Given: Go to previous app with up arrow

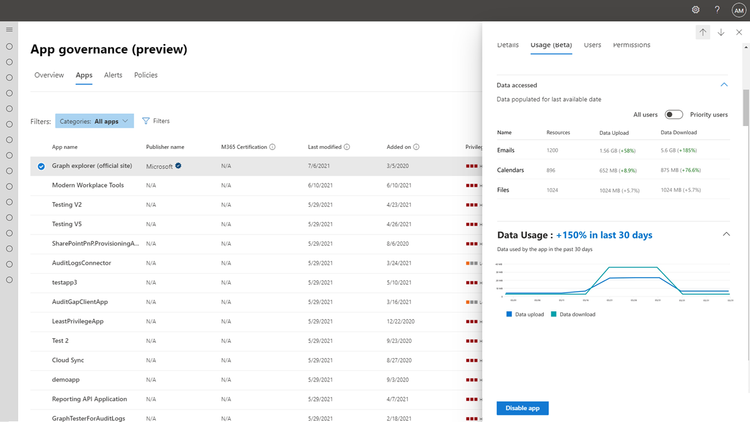Looking at the screenshot, I should 703,32.
